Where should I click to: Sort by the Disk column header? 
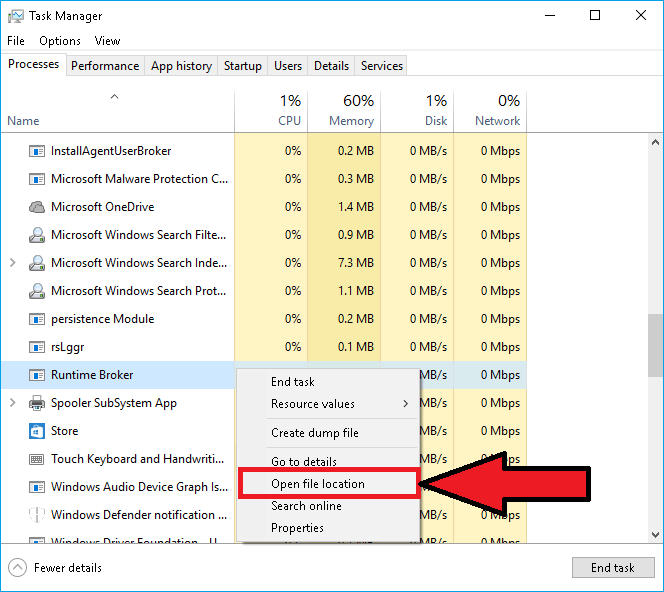pyautogui.click(x=417, y=111)
